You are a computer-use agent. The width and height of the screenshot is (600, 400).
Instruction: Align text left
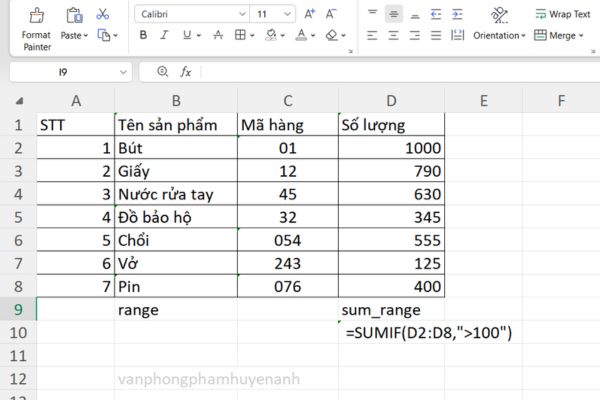tap(372, 36)
